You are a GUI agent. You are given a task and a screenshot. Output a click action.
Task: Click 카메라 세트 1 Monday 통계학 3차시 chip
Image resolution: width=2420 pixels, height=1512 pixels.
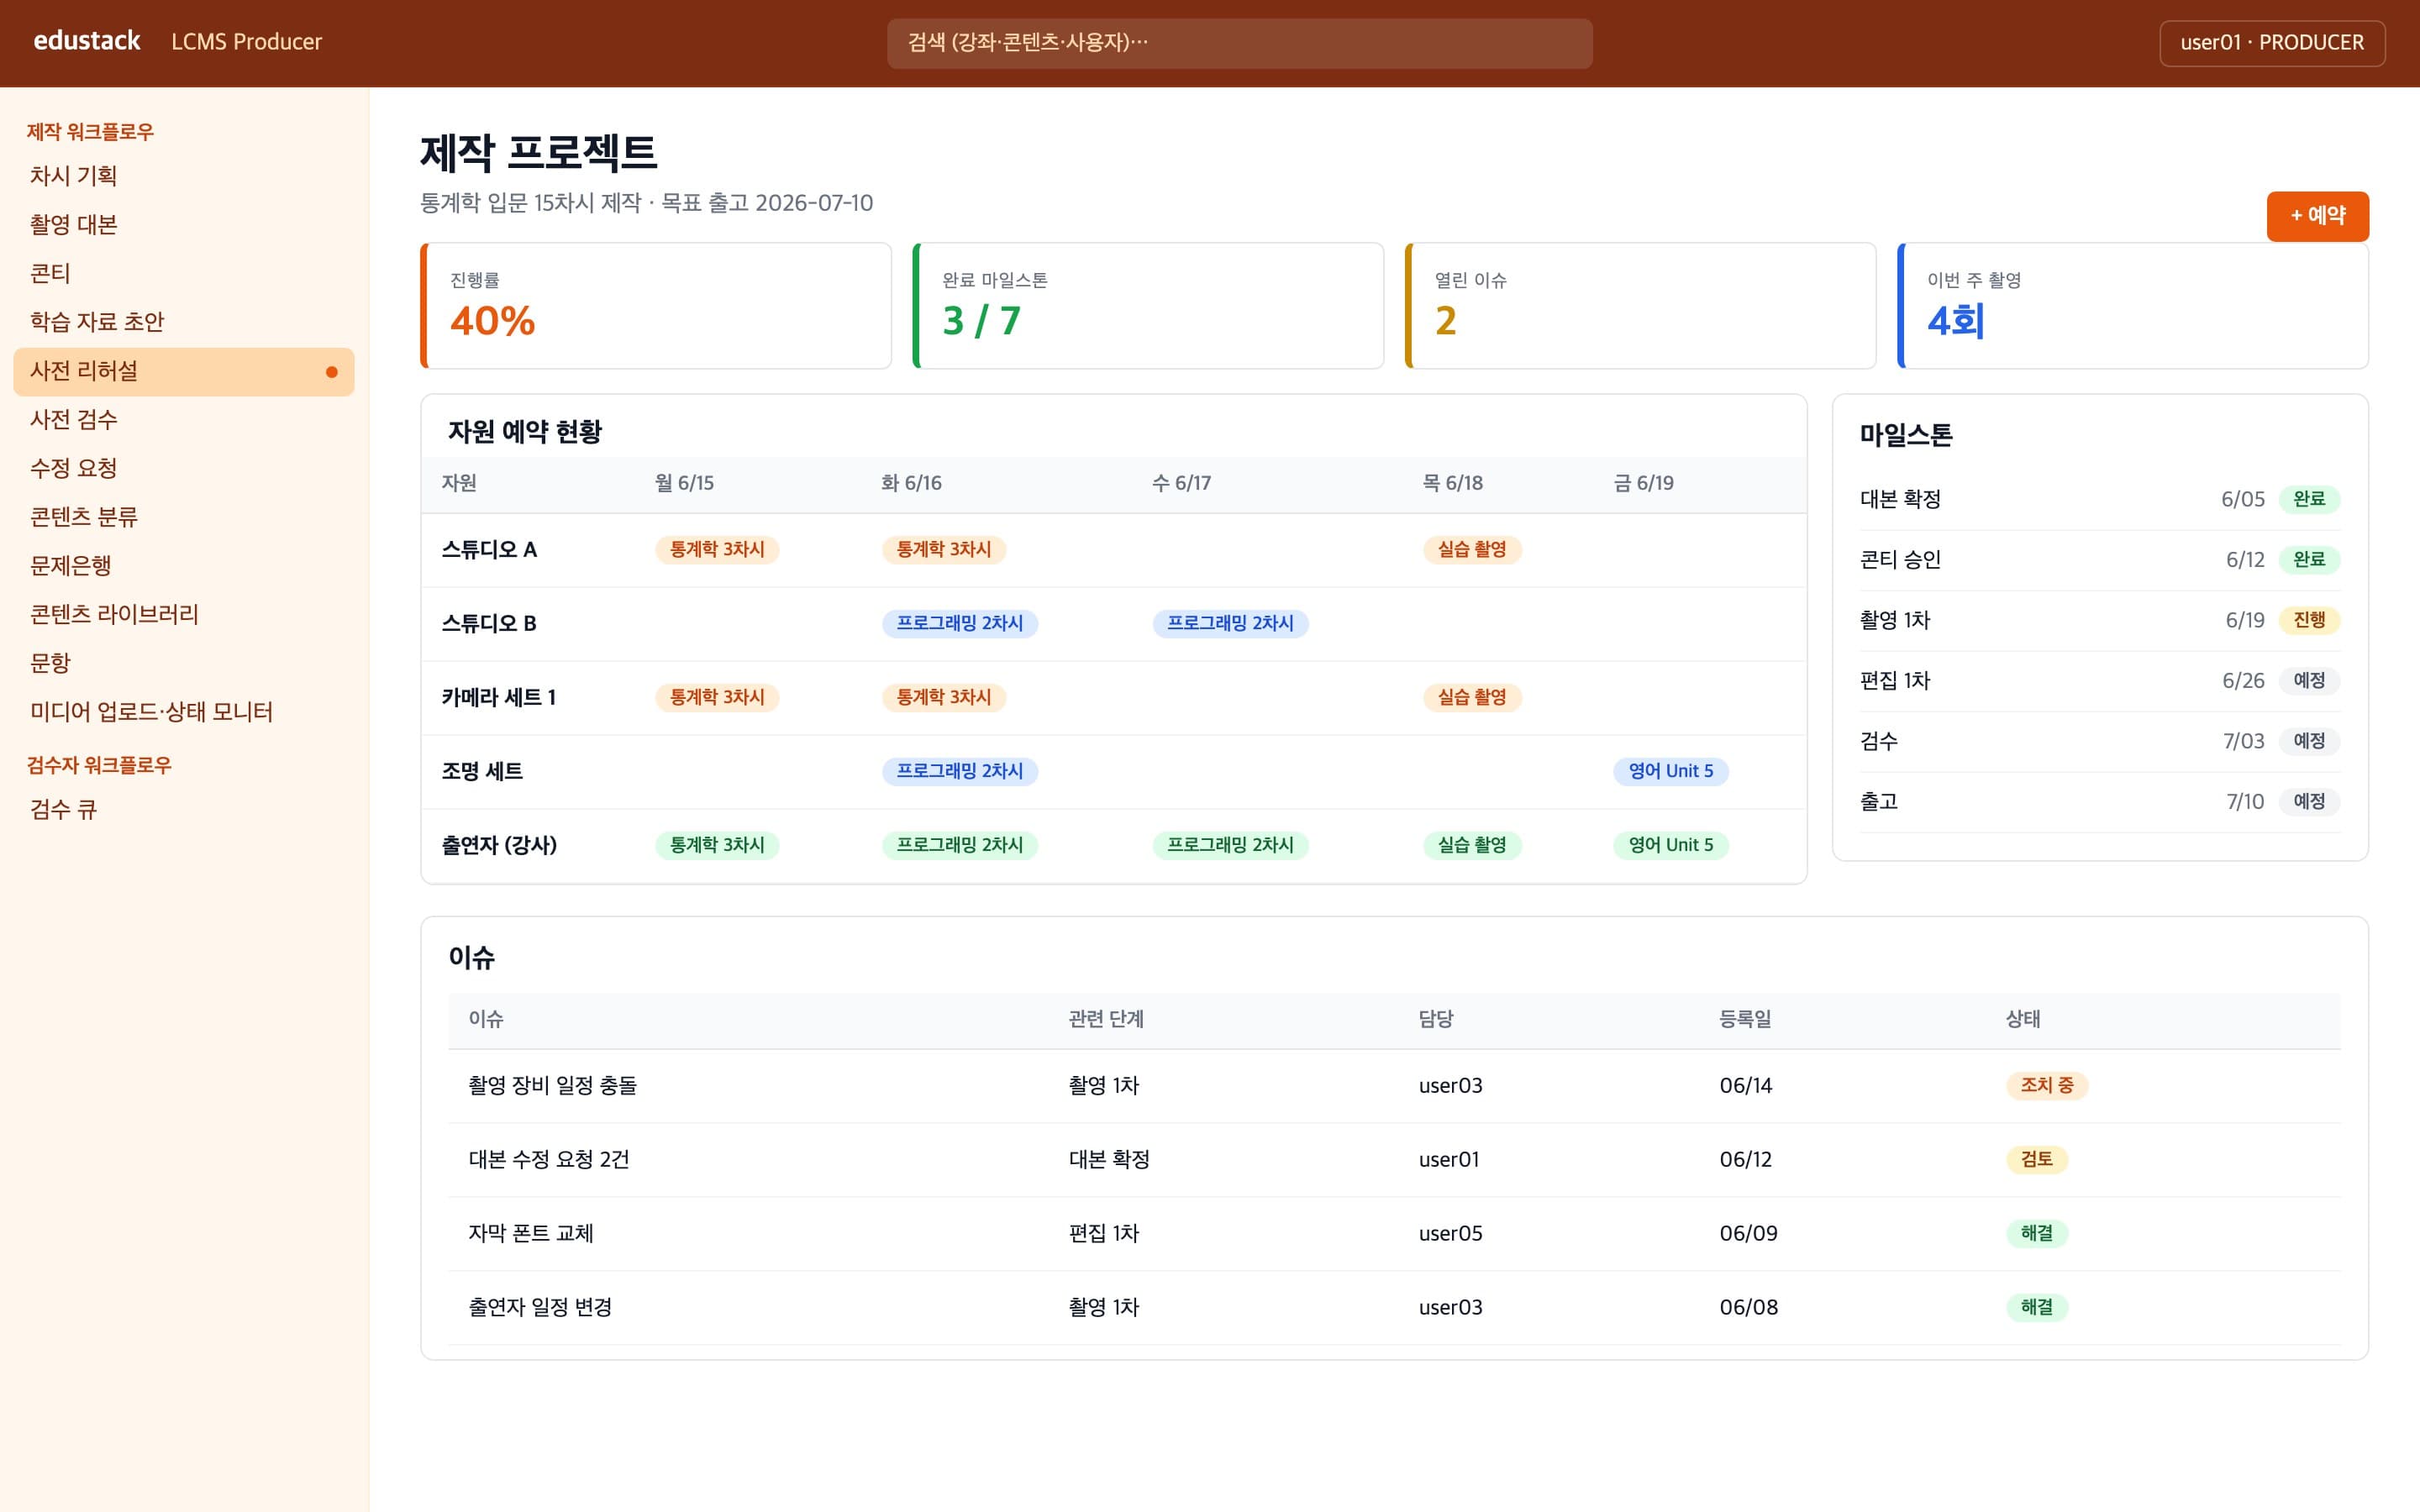point(717,698)
